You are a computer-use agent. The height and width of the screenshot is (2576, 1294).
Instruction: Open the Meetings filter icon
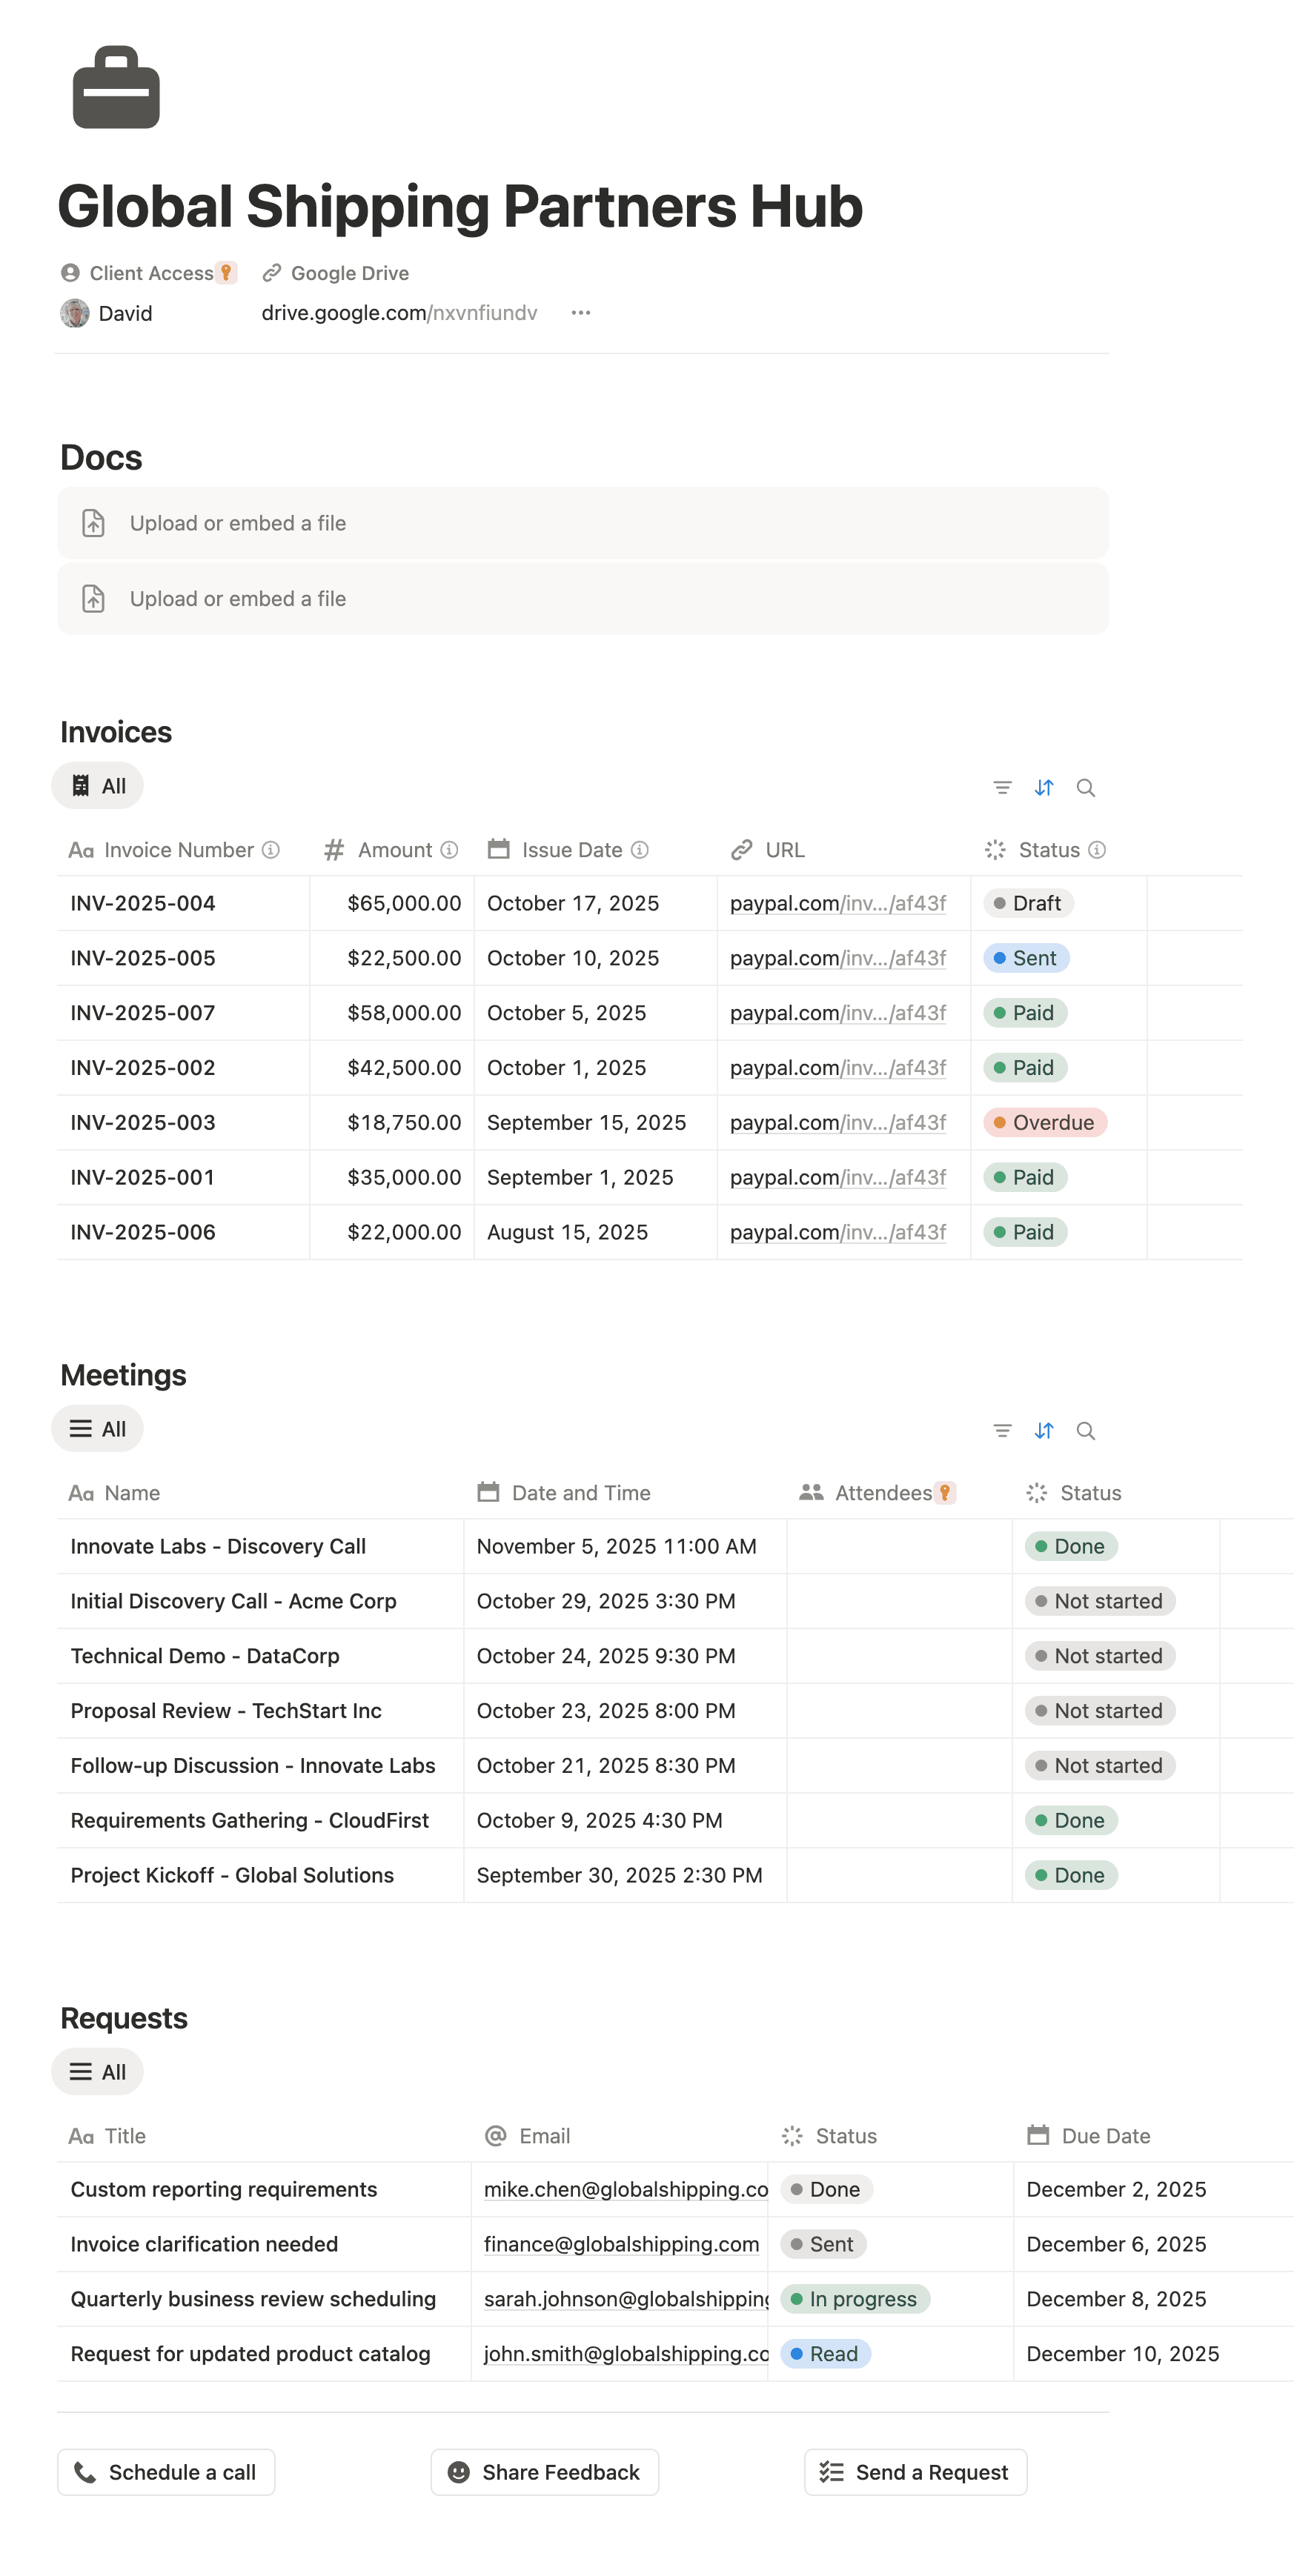point(1002,1431)
